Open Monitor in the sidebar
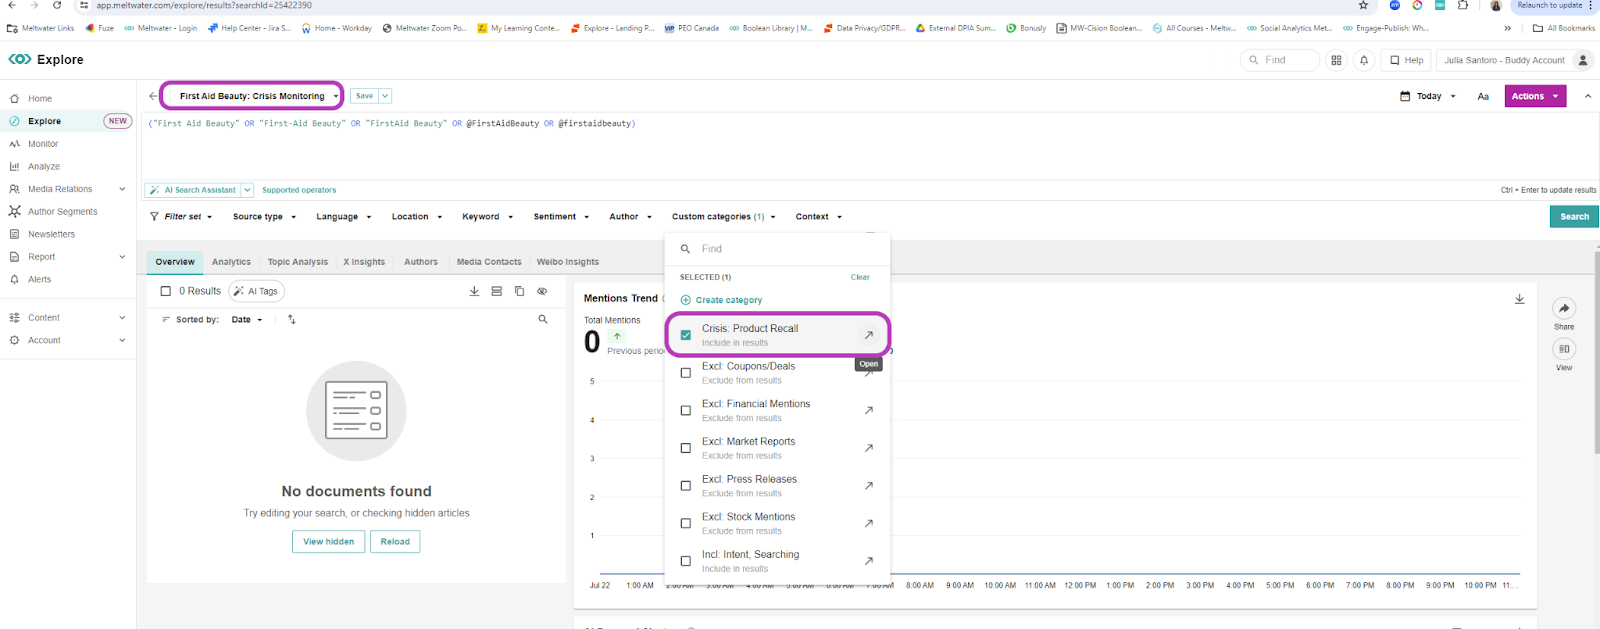 click(43, 144)
